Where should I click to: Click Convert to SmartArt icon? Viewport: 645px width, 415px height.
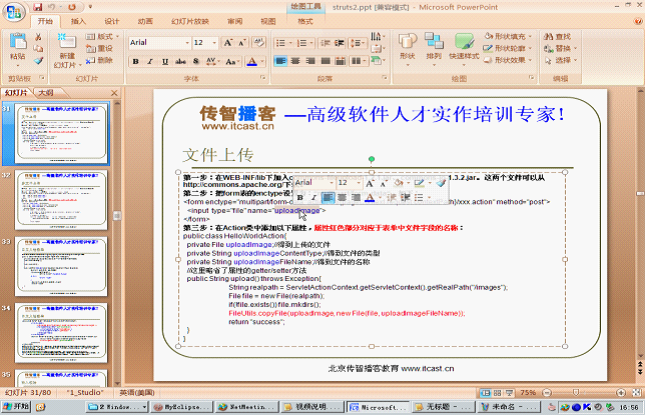377,61
